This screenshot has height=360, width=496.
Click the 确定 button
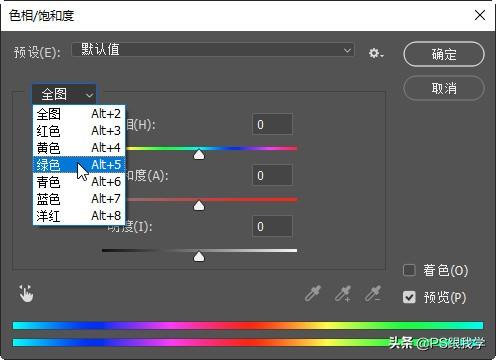[444, 54]
